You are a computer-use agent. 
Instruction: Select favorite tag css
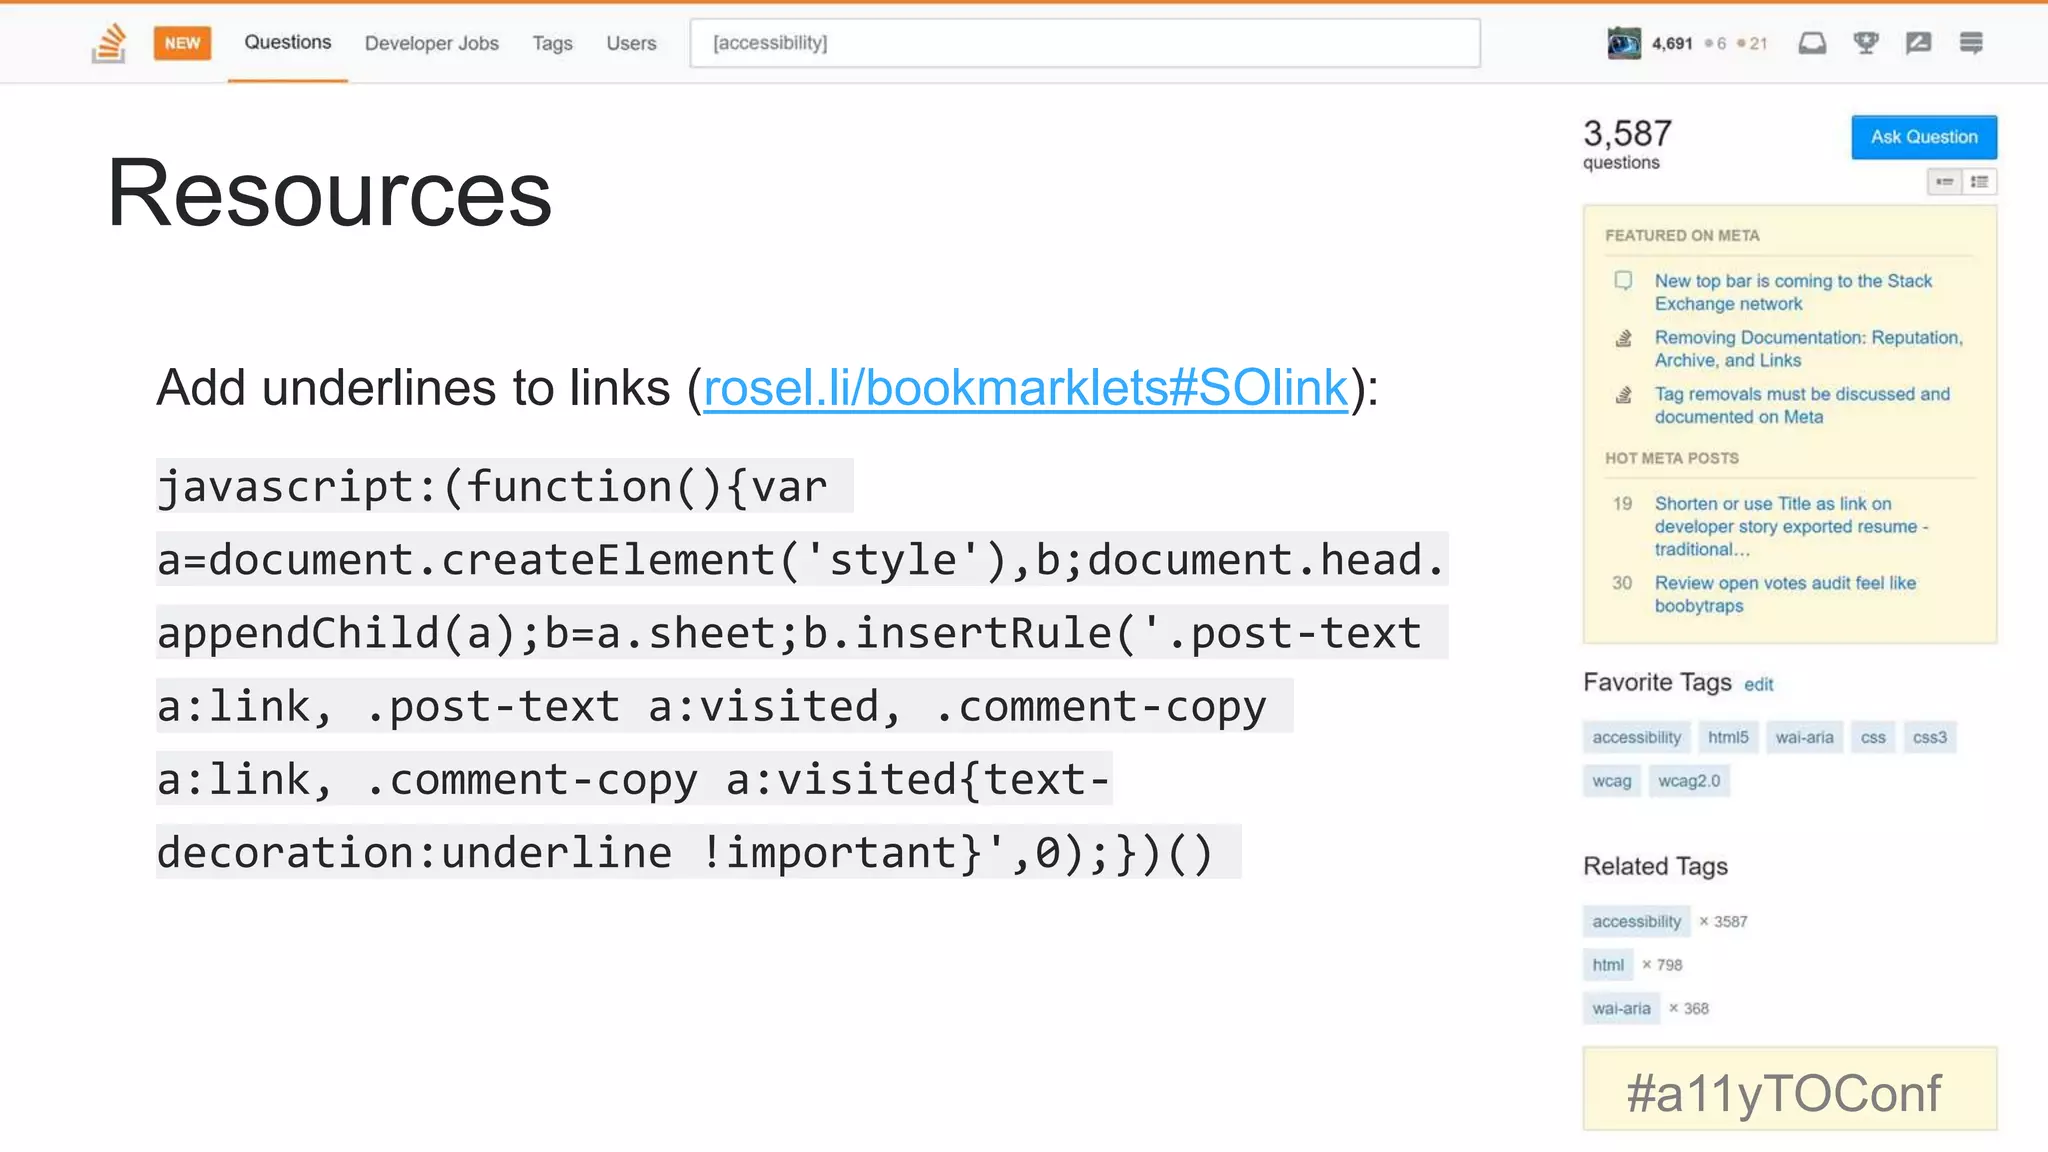coord(1873,738)
